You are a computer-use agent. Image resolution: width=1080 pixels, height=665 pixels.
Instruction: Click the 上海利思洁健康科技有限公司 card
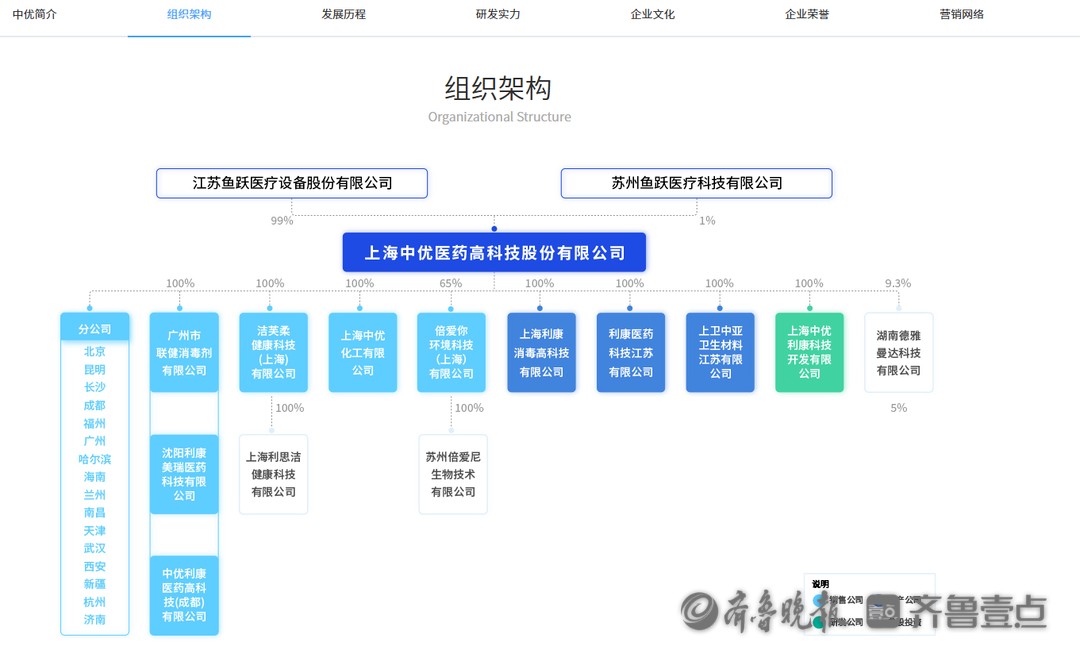click(273, 474)
